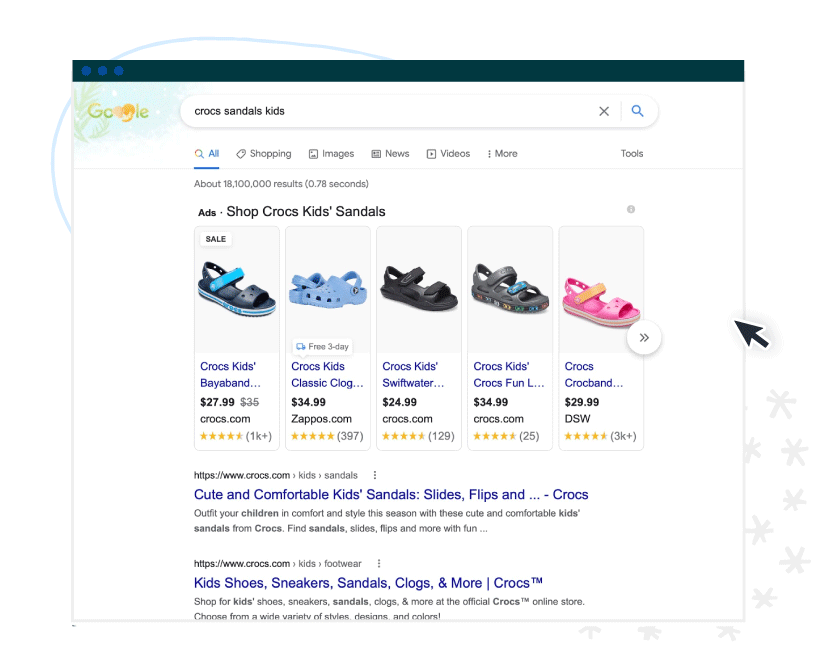Click the blue magnifier search icon

[x=637, y=111]
